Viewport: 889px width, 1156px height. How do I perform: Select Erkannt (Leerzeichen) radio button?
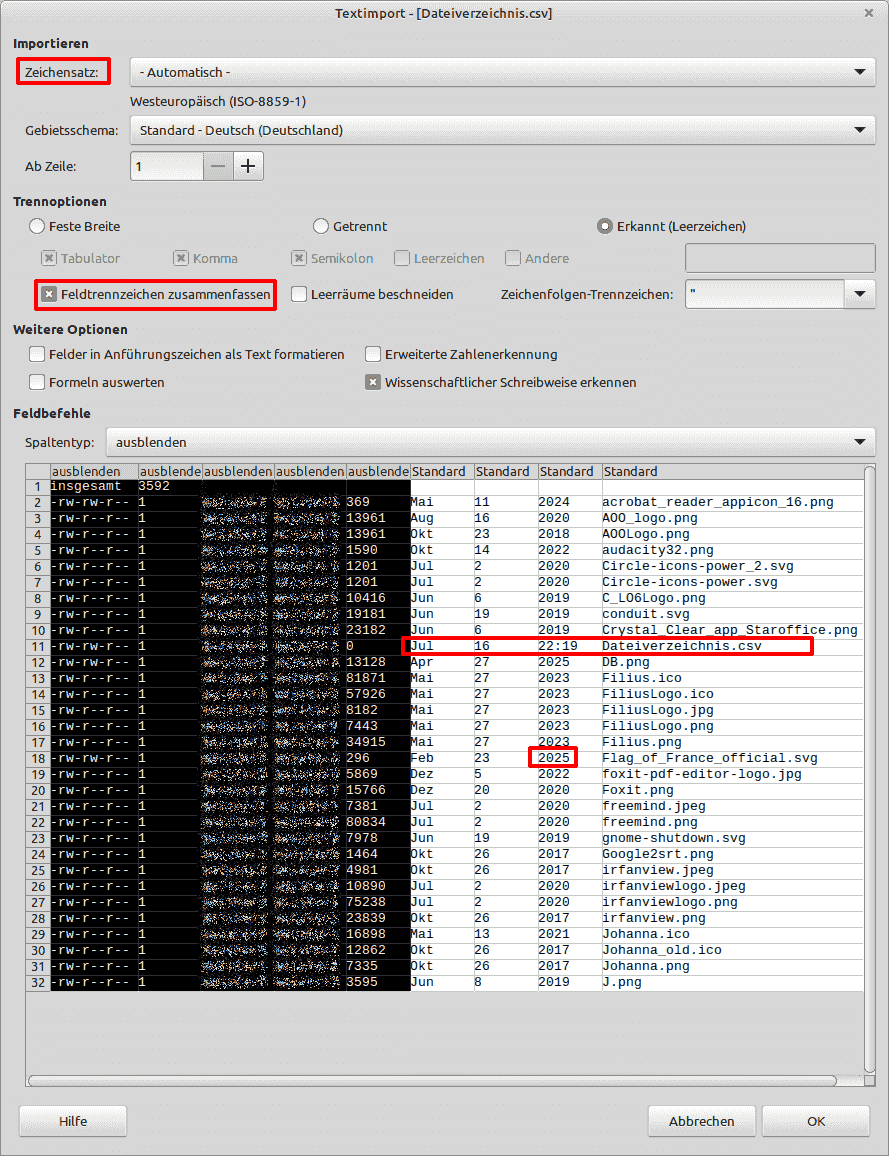click(x=605, y=226)
